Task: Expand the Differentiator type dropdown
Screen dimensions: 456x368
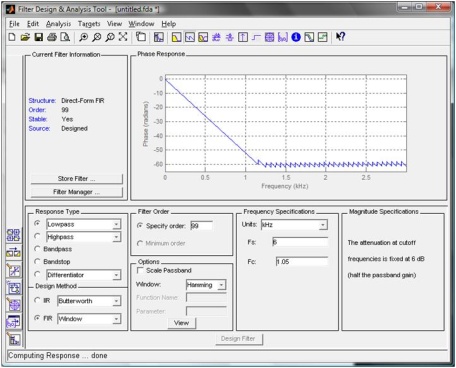Action: (x=116, y=275)
